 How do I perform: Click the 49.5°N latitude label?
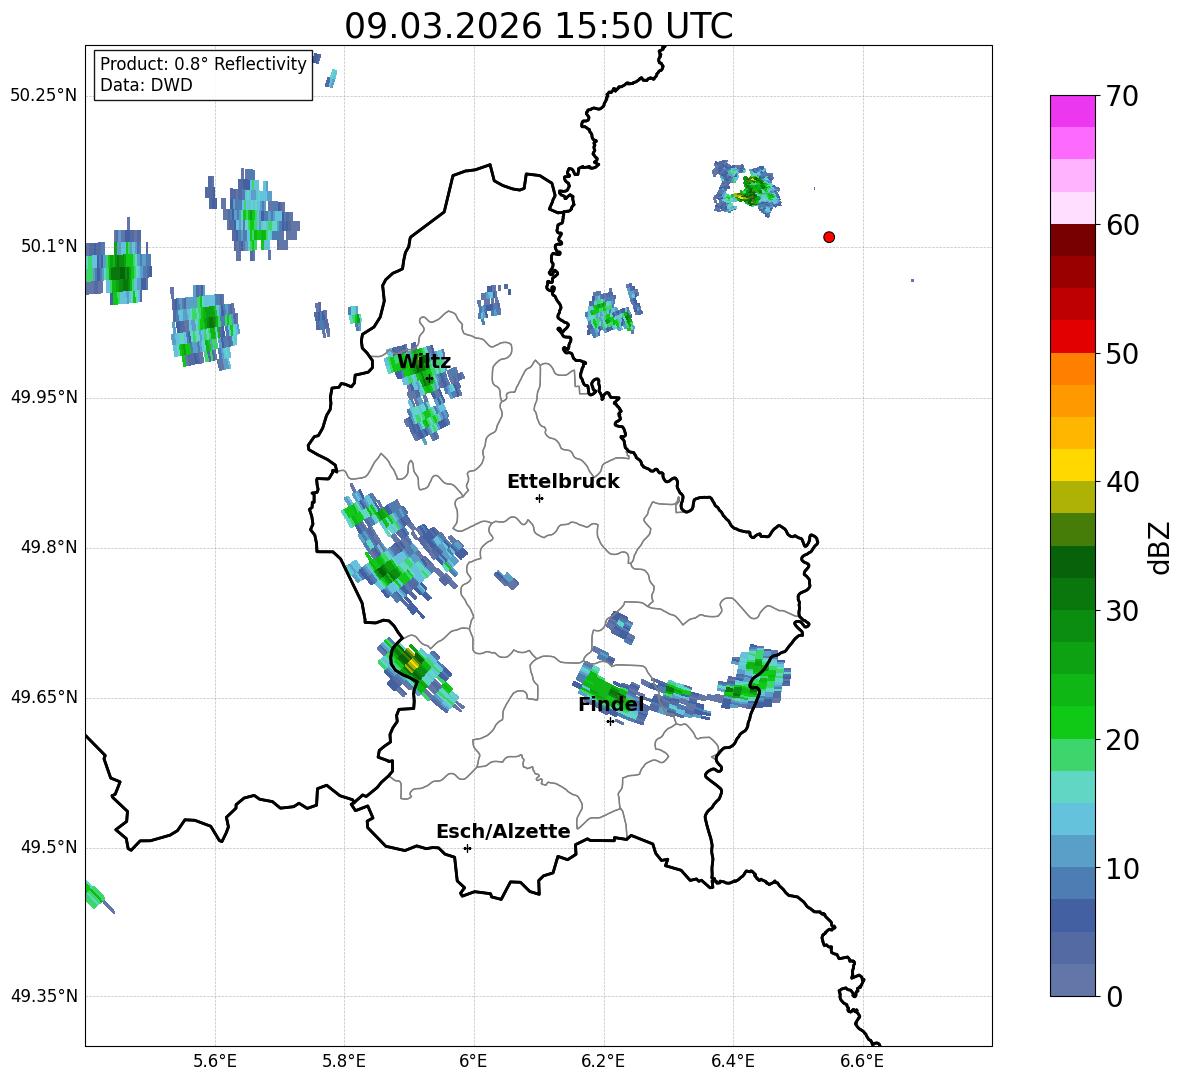point(48,848)
